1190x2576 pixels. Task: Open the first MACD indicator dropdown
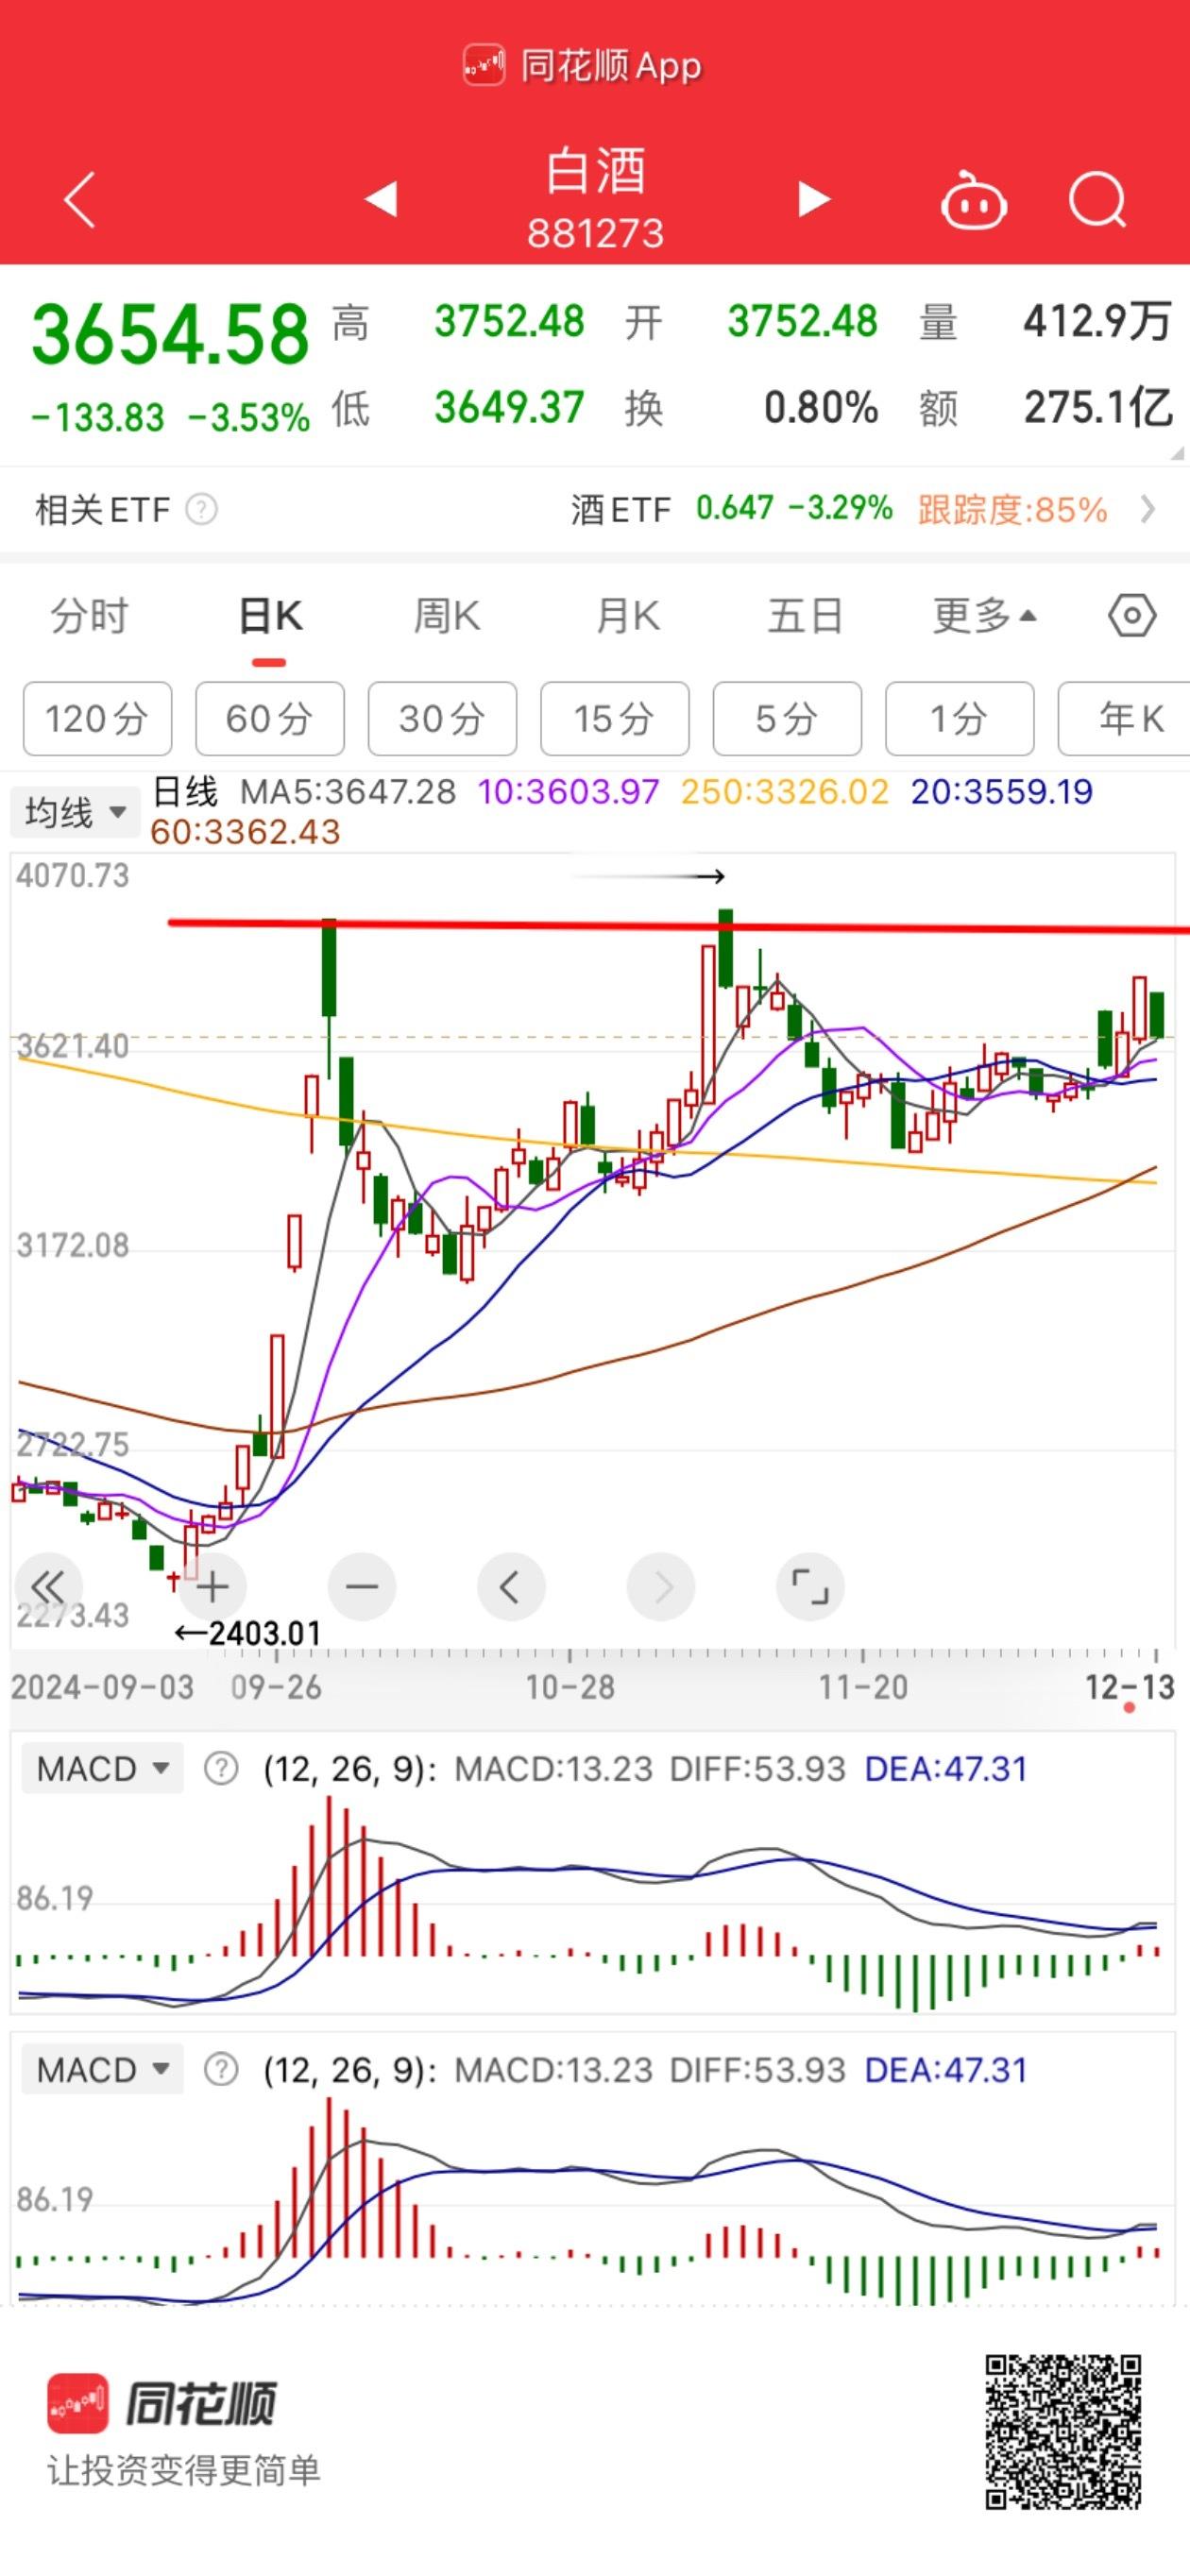102,1768
